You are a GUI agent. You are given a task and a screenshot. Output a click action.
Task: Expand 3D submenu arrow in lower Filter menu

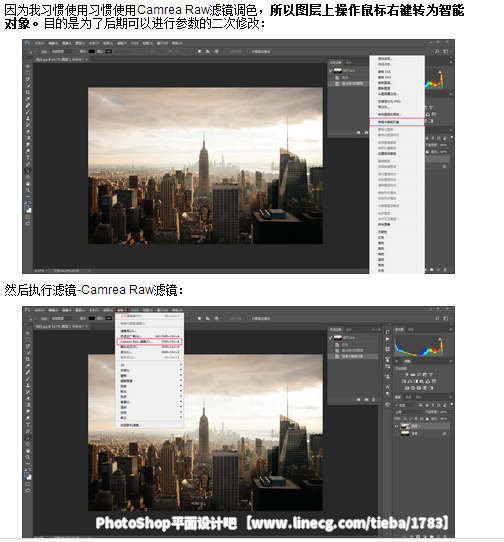click(180, 365)
